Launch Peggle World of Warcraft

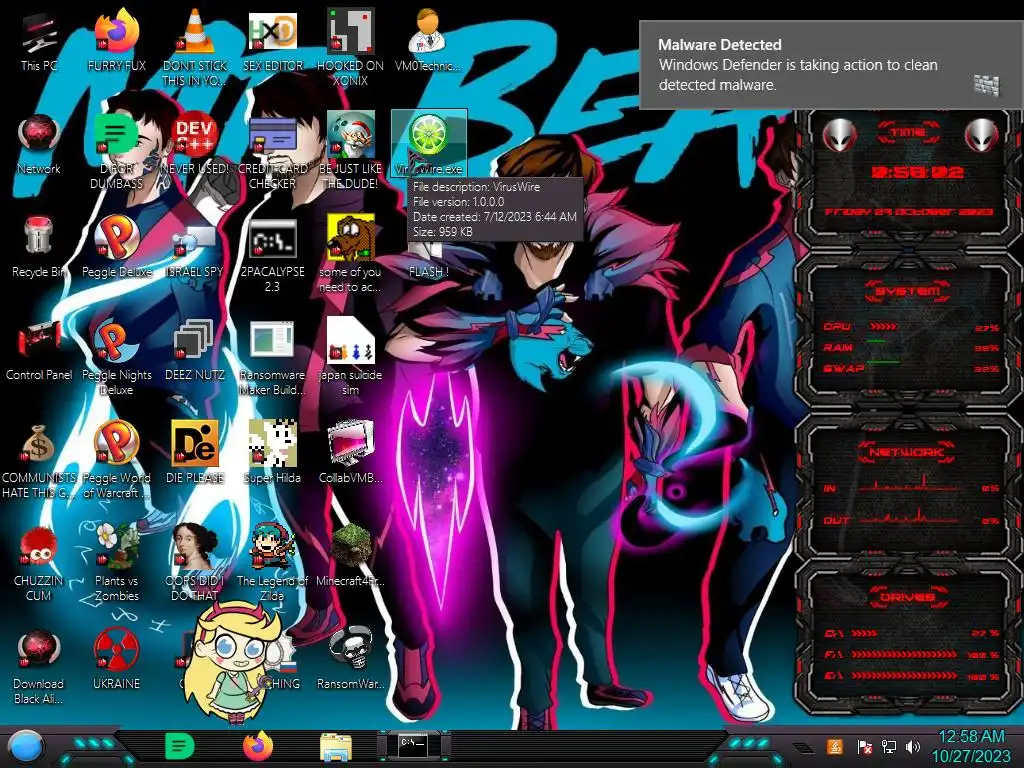pos(117,460)
